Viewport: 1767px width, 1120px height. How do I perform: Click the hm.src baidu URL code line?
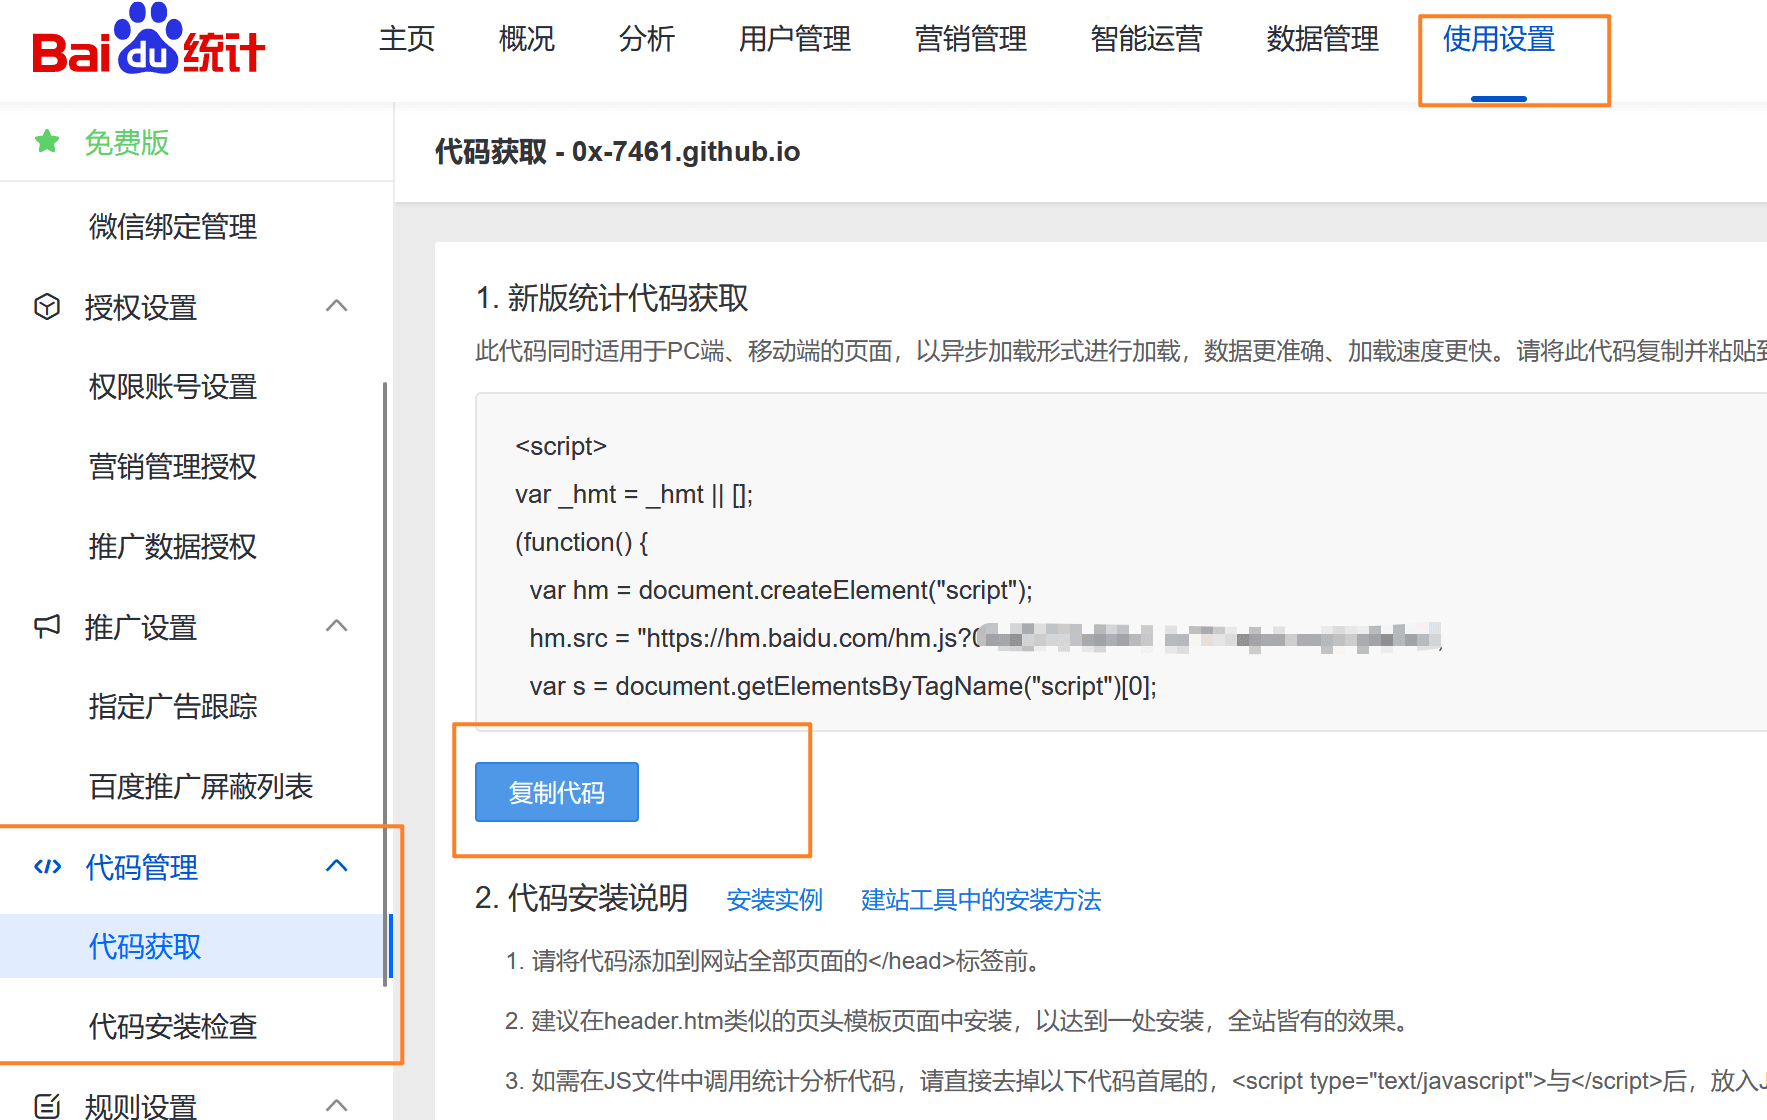986,638
